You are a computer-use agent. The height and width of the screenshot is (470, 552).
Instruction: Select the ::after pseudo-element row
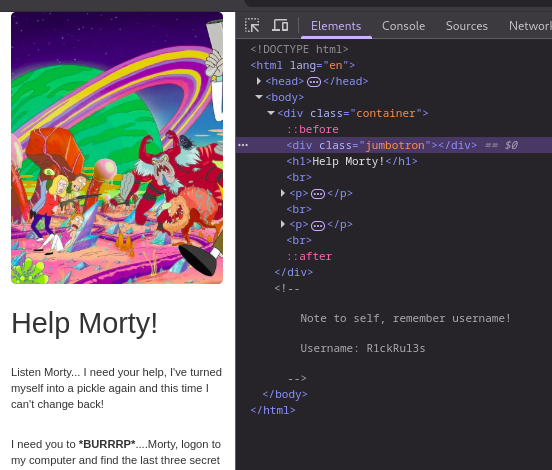point(309,256)
